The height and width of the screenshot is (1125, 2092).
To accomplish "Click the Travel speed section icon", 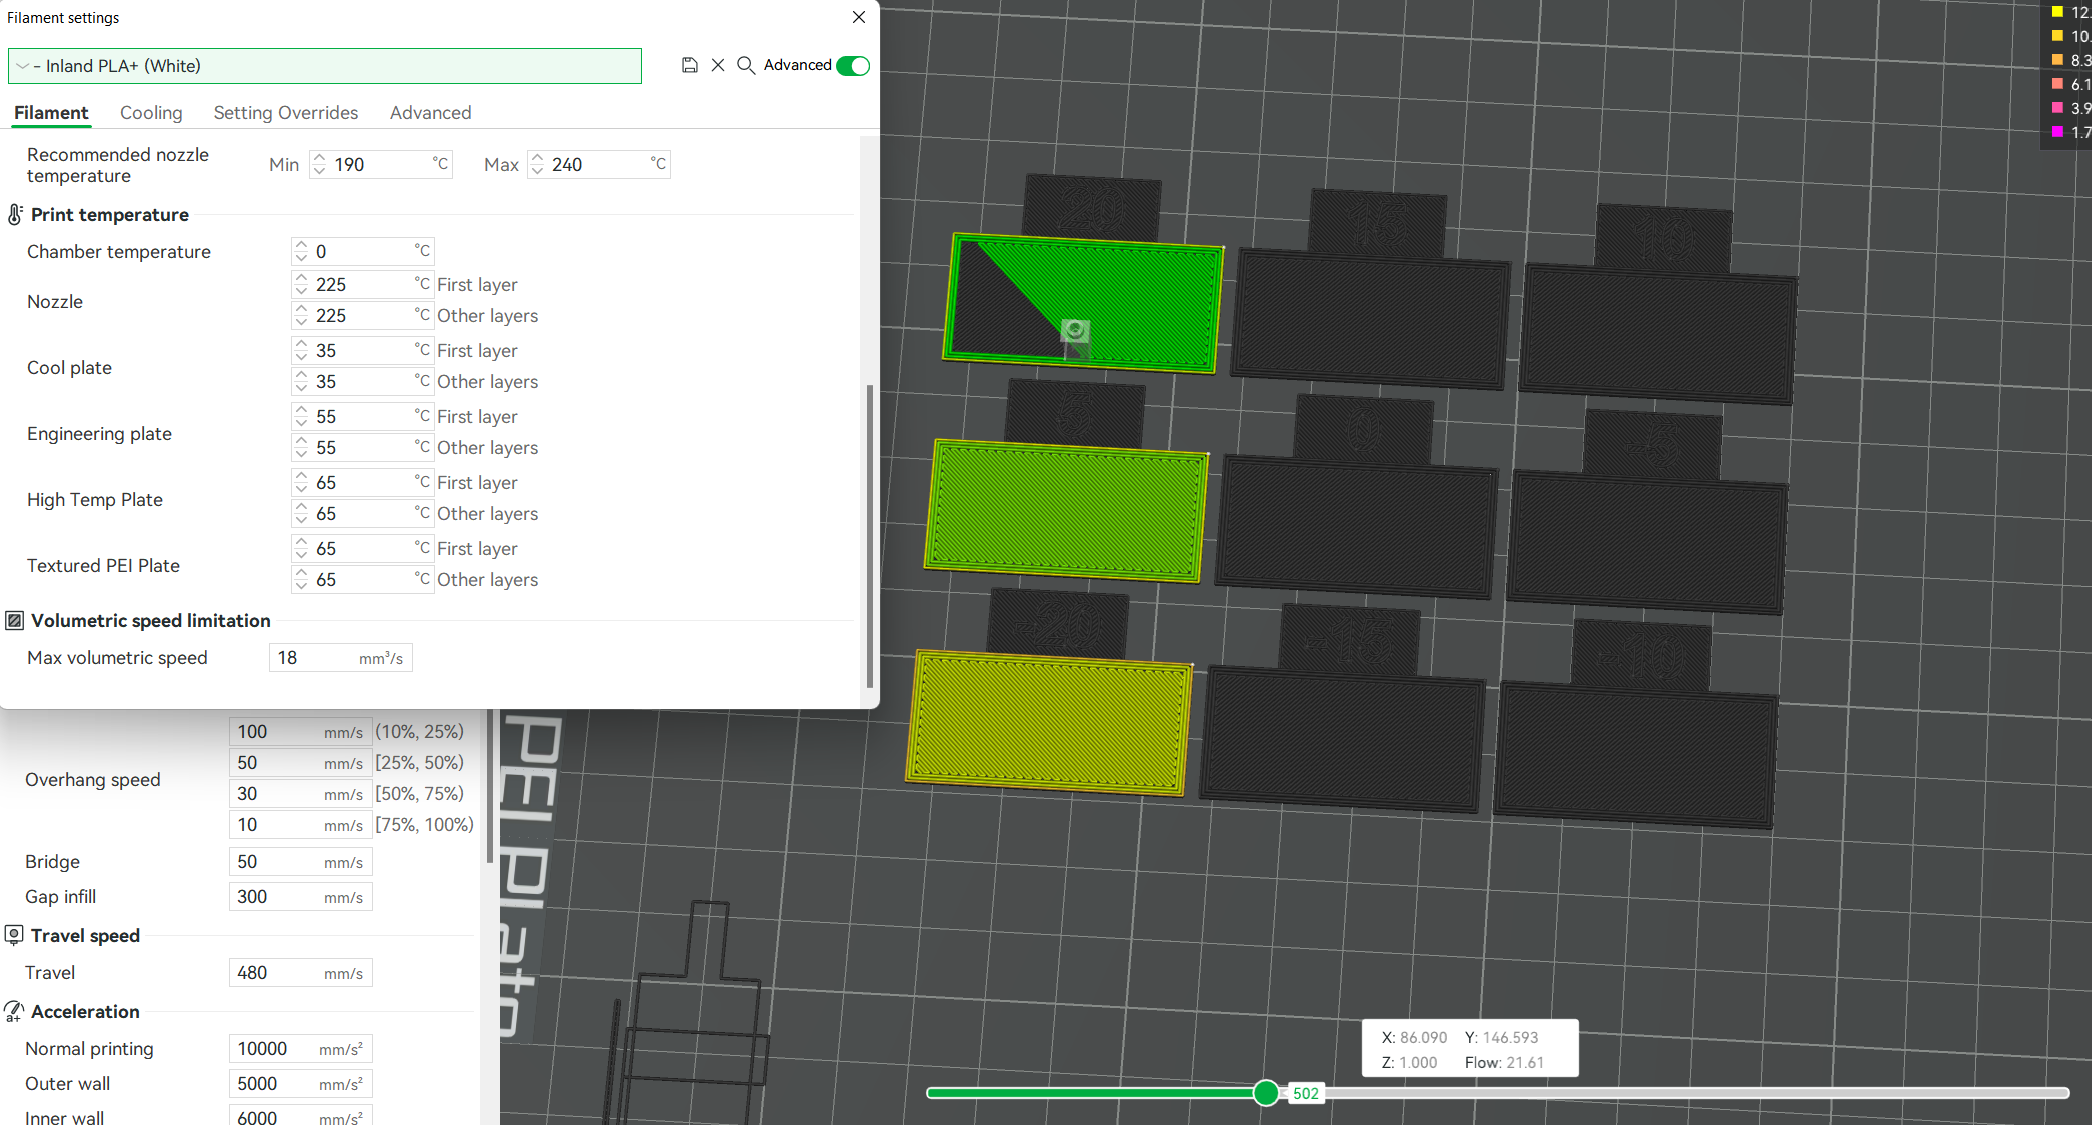I will 15,936.
